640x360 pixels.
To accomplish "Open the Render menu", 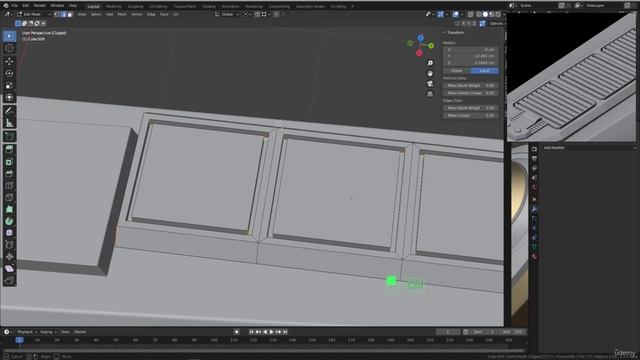I will point(40,6).
